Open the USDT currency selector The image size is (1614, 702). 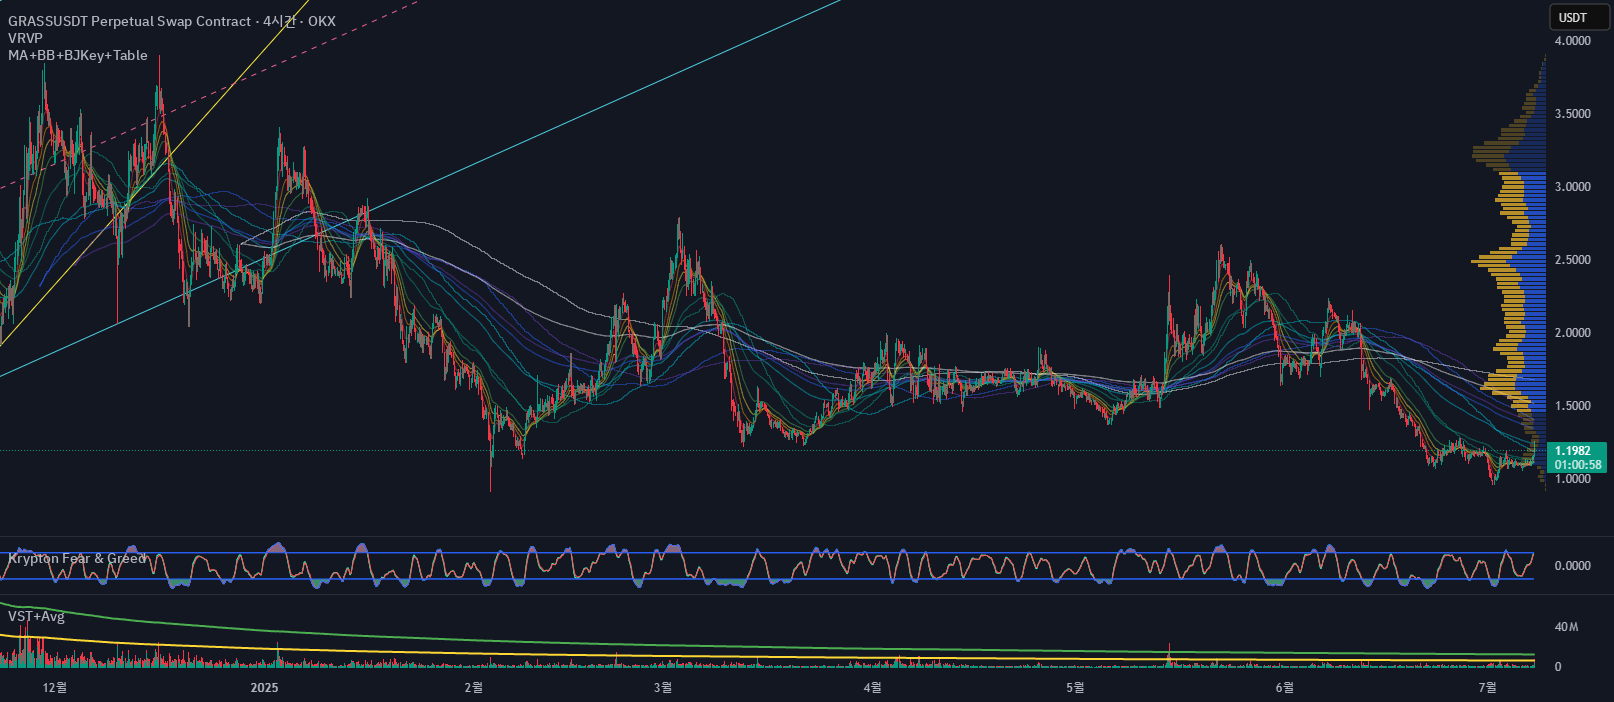click(x=1579, y=17)
